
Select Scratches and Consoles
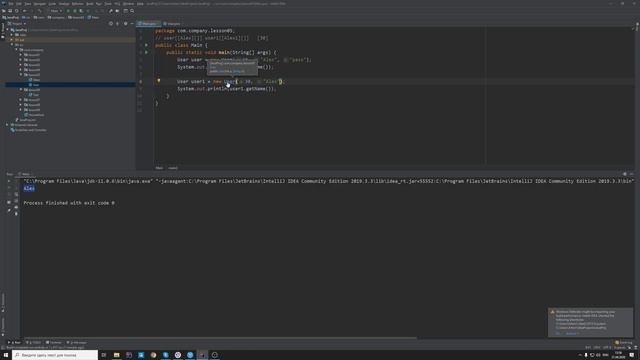pos(29,130)
